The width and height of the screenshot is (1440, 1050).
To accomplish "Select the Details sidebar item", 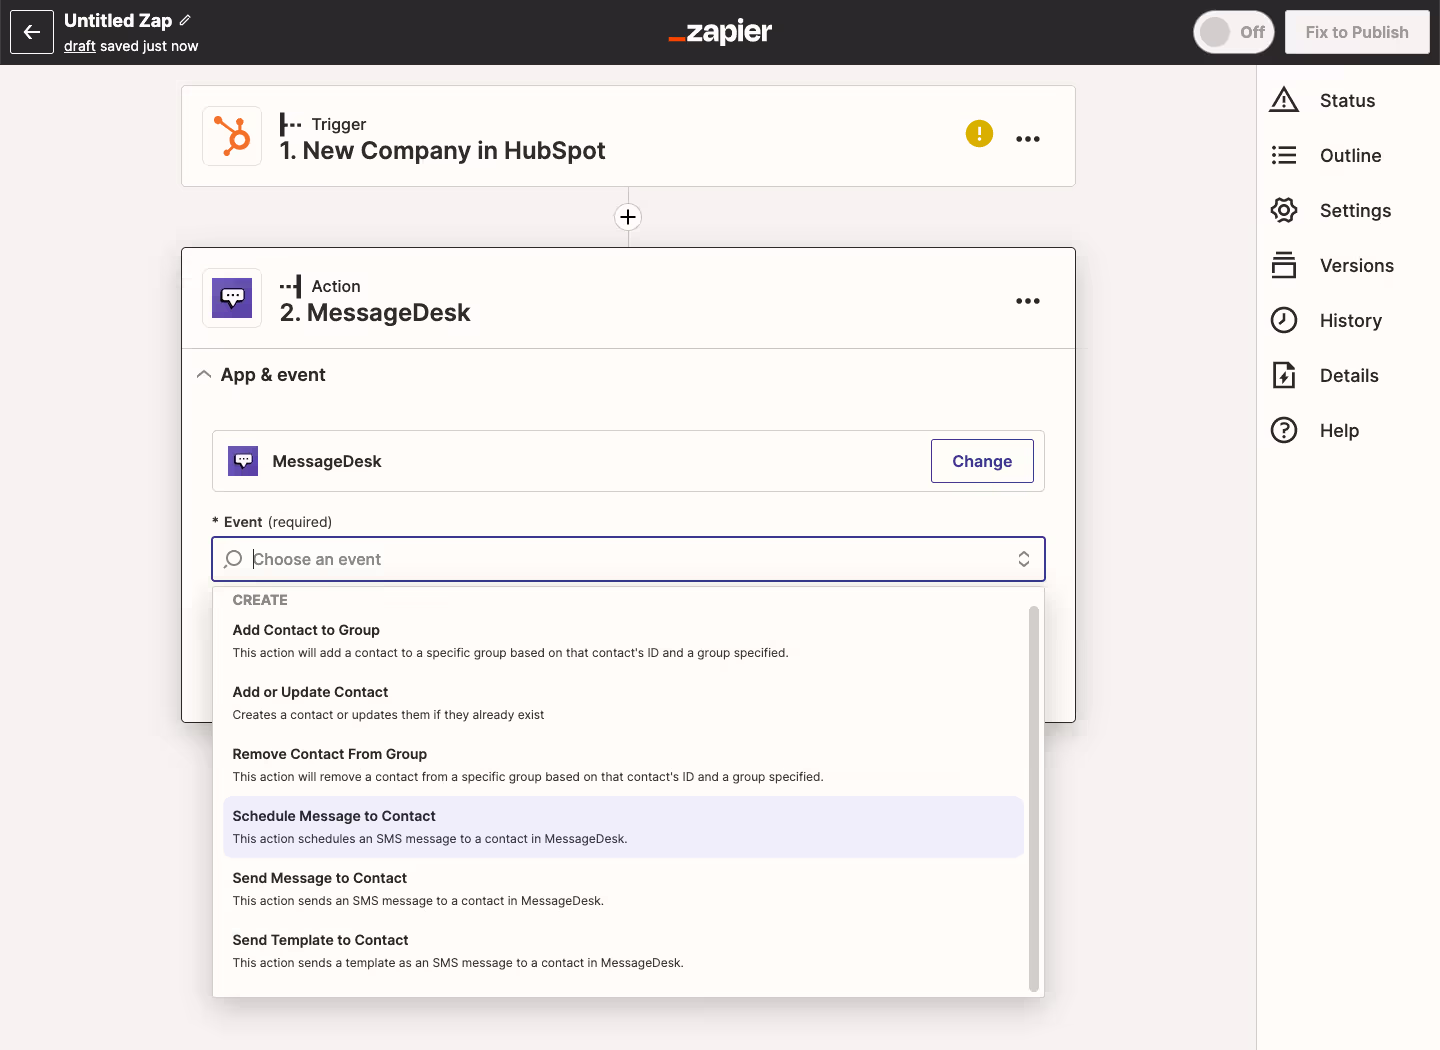I will pyautogui.click(x=1284, y=375).
